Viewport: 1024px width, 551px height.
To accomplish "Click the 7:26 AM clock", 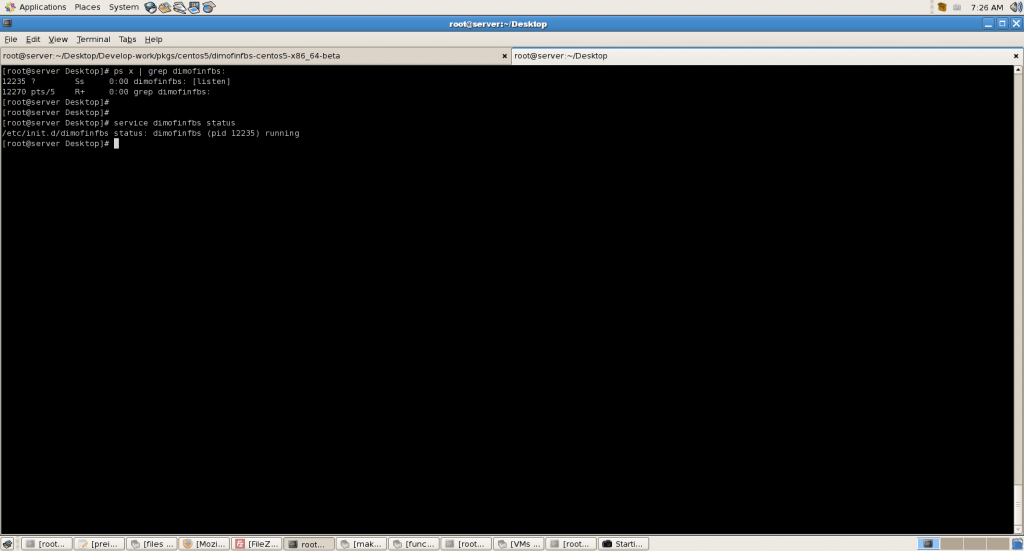I will tap(987, 7).
